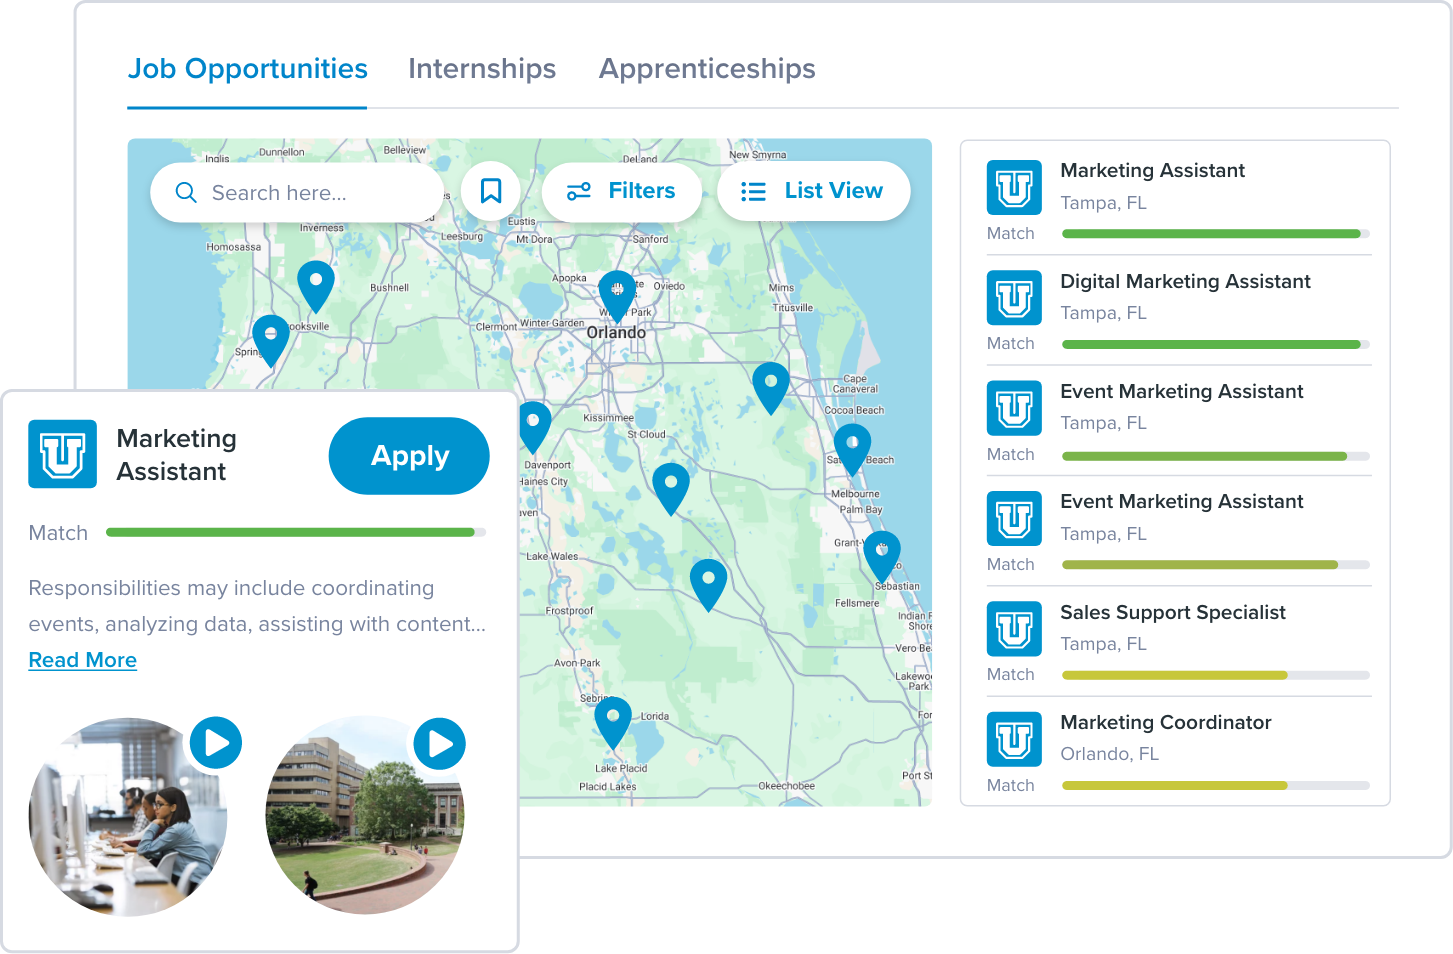This screenshot has height=954, width=1453.
Task: Follow the Read More link
Action: pos(83,660)
